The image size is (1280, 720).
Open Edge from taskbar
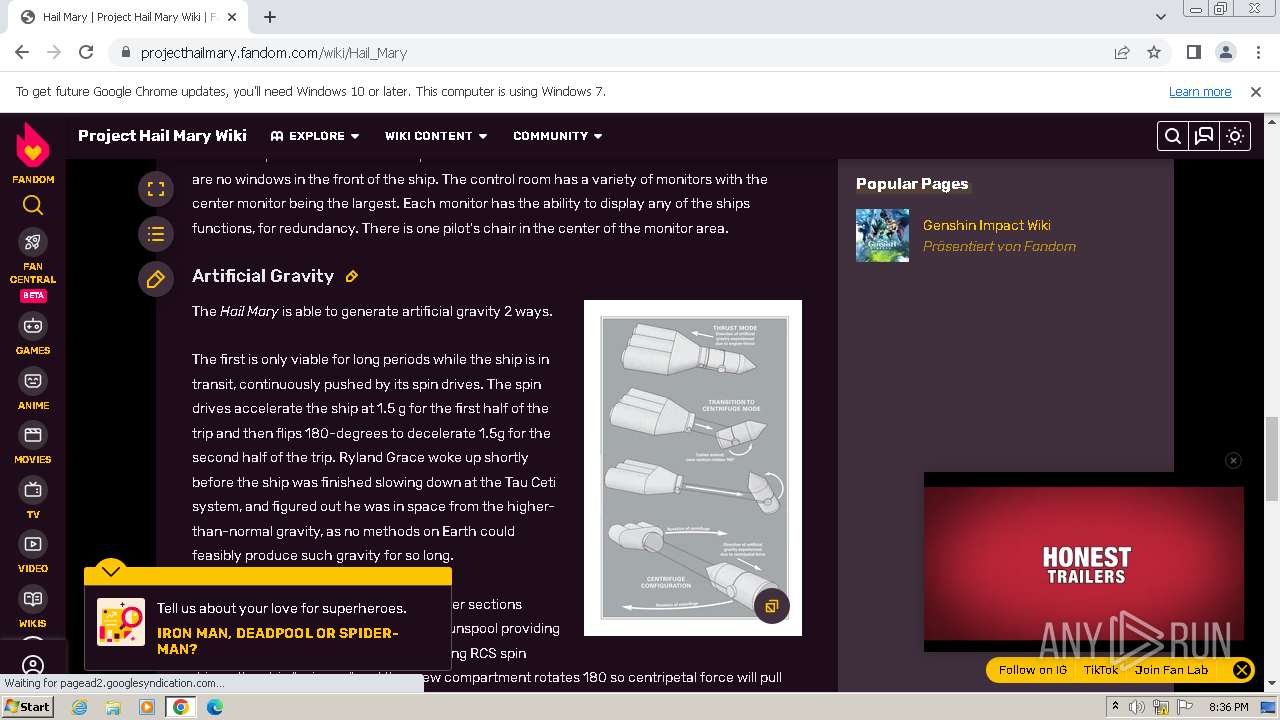[x=214, y=707]
